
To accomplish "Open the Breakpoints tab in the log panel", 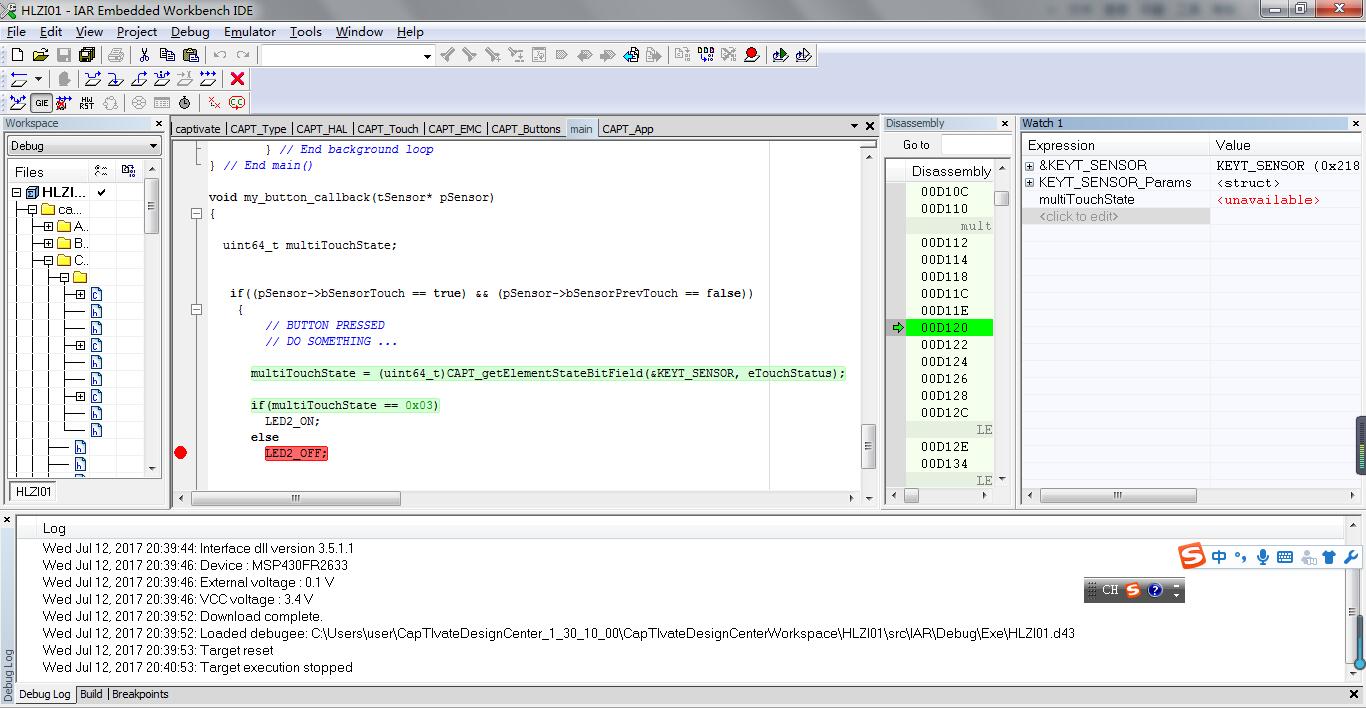I will coord(140,694).
